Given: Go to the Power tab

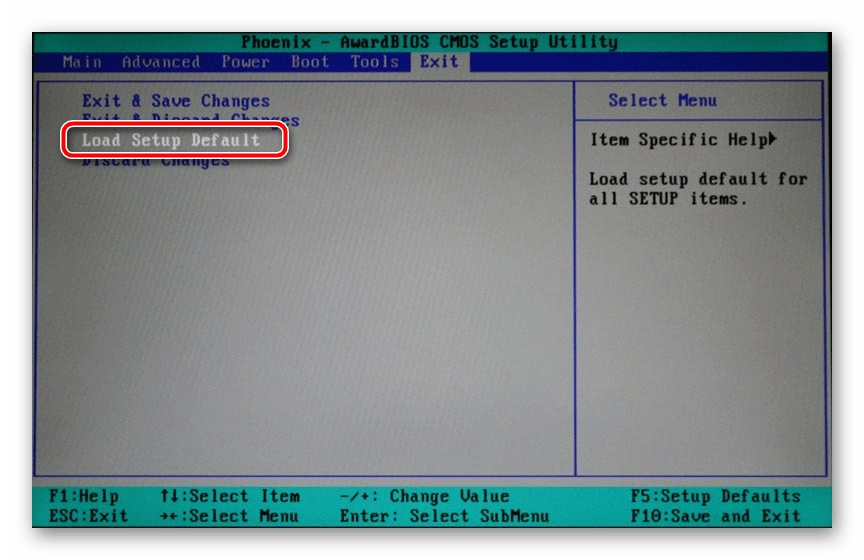Looking at the screenshot, I should [x=245, y=62].
